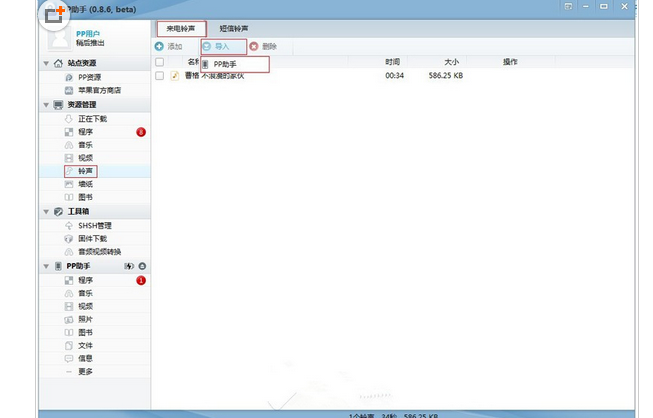Click the charging lightning icon on PP助手 device row
This screenshot has width=653, height=418.
tap(129, 266)
